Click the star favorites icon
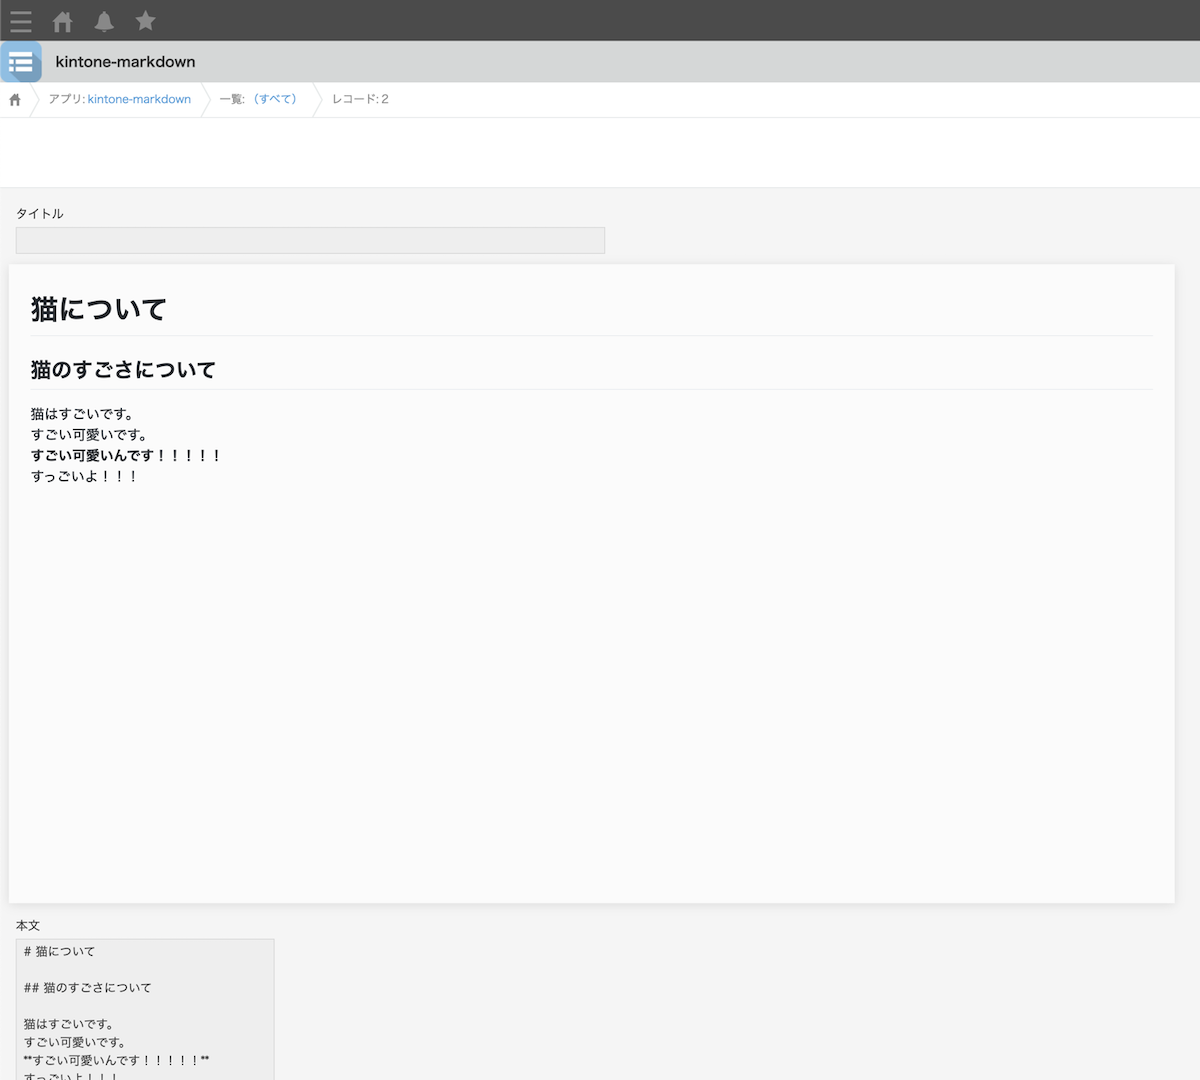 [144, 21]
